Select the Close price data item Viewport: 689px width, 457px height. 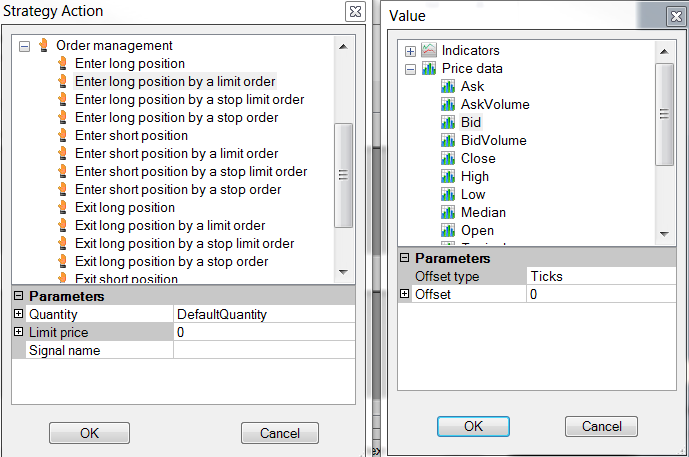tap(478, 159)
